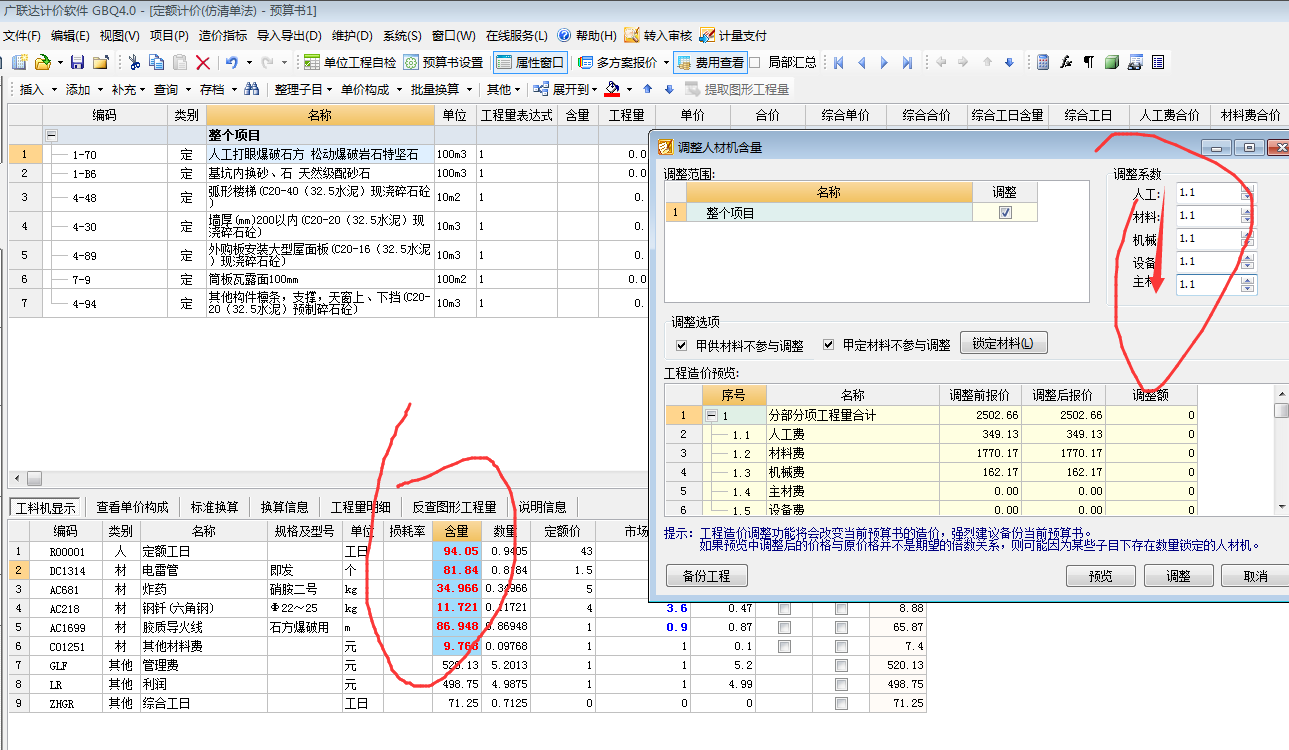Image resolution: width=1289 pixels, height=750 pixels.
Task: Switch to 查看单价构成 tab
Action: pyautogui.click(x=133, y=507)
